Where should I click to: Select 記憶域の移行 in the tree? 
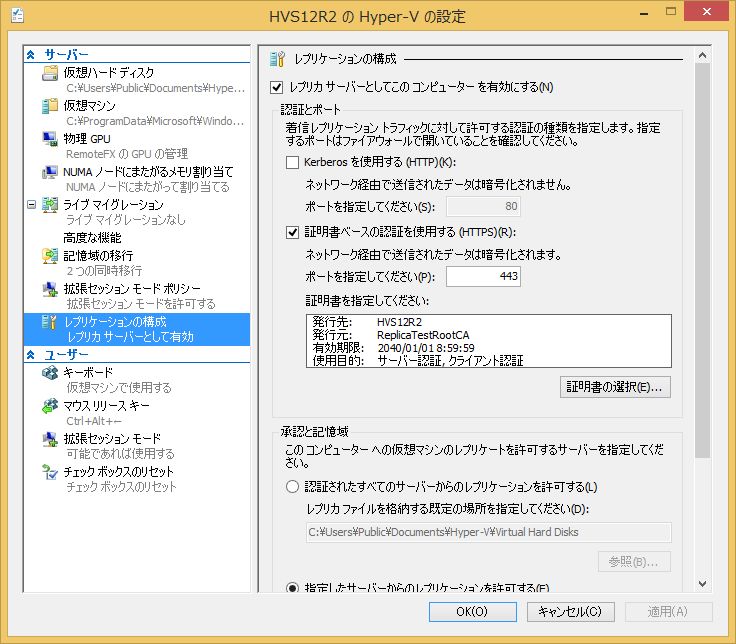click(99, 256)
